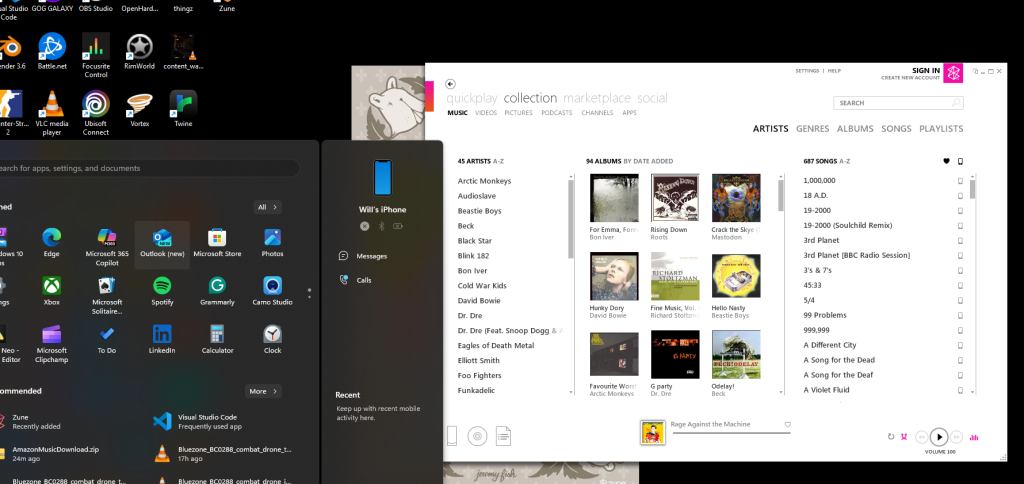
Task: Click SIGN IN in Zune
Action: 926,71
